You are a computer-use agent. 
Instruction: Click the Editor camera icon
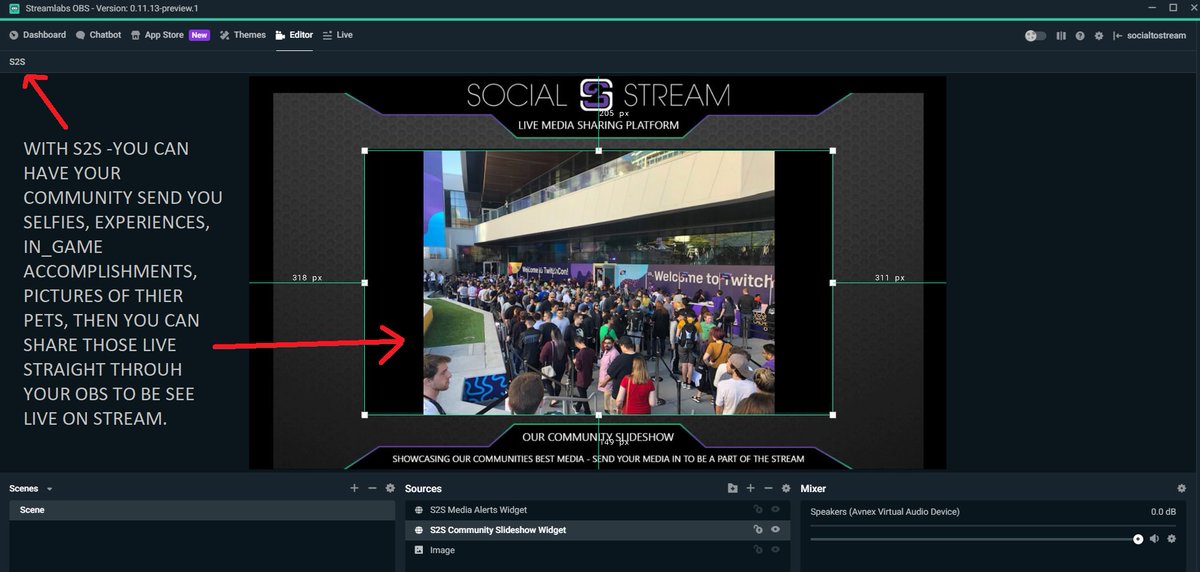coord(281,35)
